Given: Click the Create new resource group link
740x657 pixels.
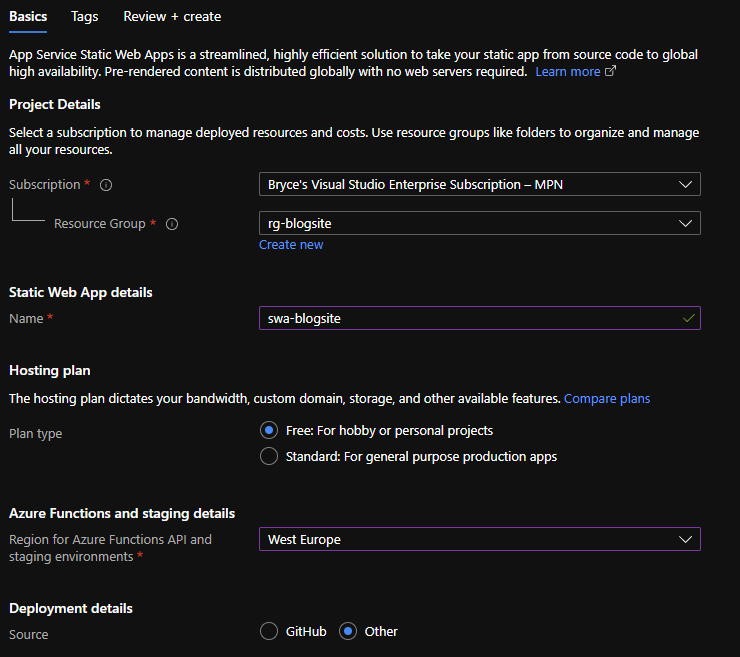Looking at the screenshot, I should pyautogui.click(x=291, y=245).
